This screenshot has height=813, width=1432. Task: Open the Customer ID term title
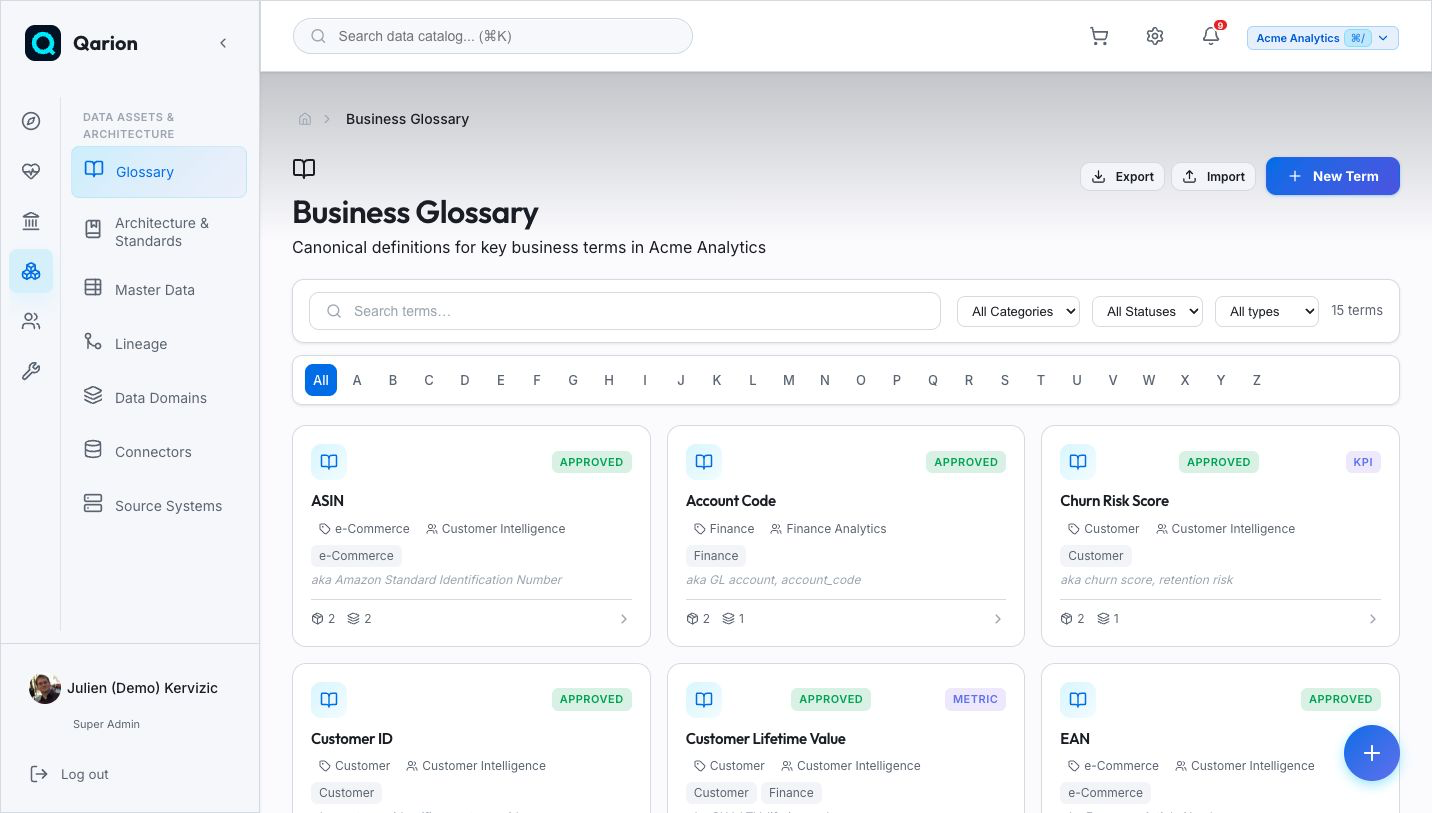pos(352,739)
